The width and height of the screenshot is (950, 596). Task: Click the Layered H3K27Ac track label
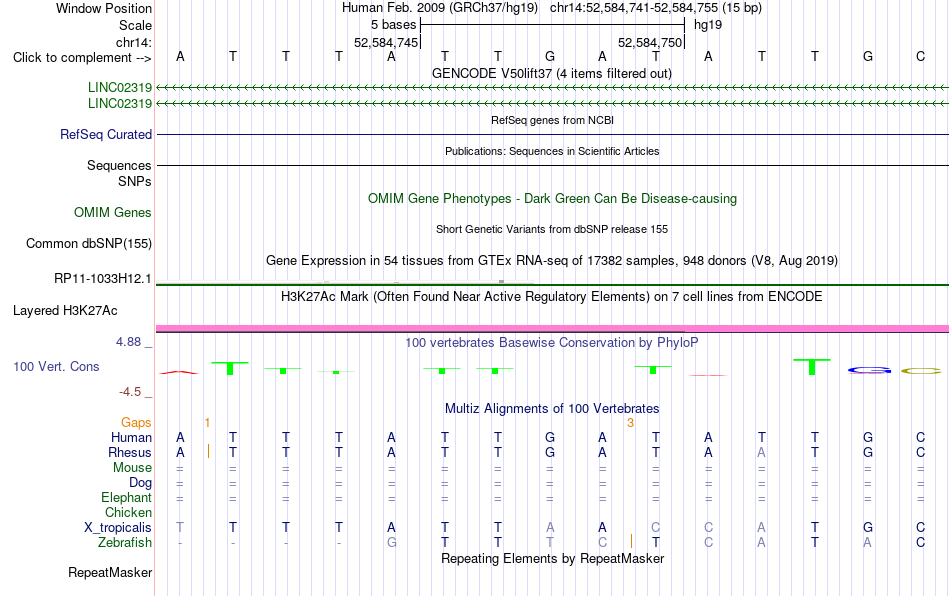click(65, 311)
